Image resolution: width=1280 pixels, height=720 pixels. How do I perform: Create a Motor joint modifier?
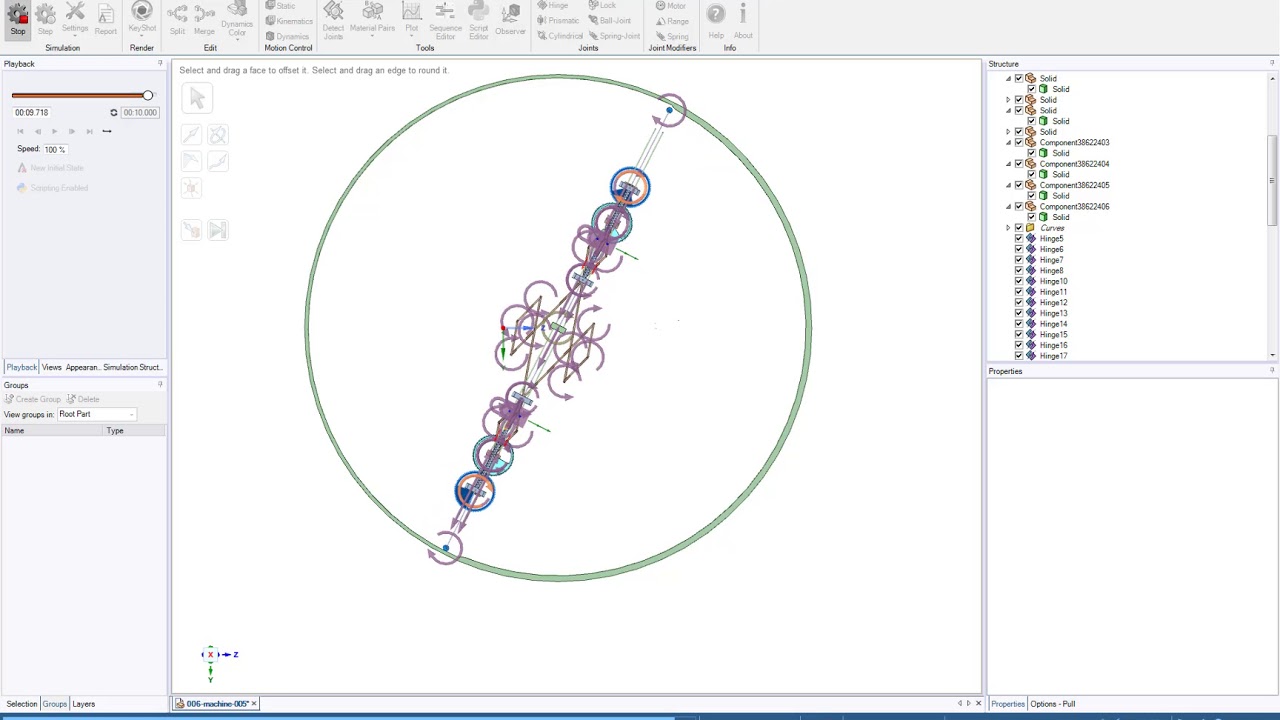(671, 6)
